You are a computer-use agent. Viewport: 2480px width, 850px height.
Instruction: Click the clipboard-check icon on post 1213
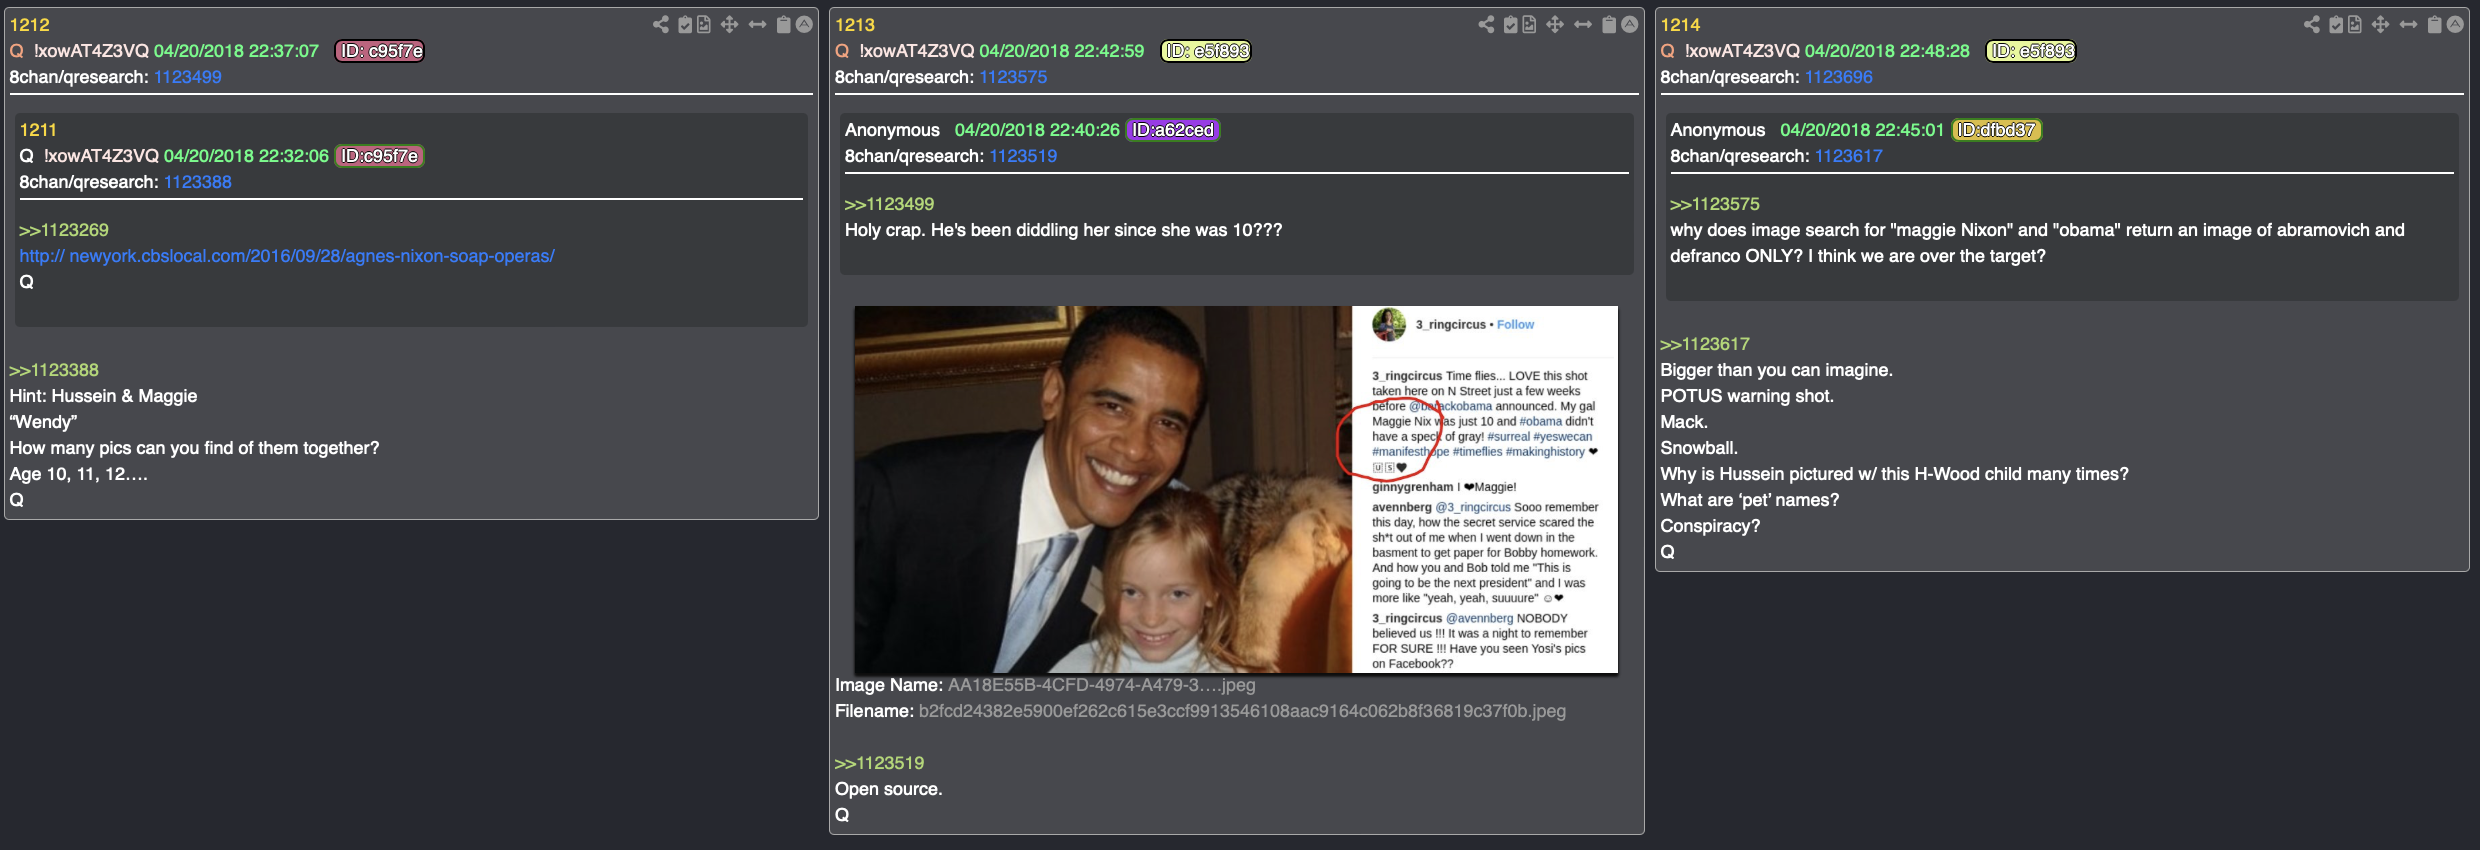(x=1511, y=24)
